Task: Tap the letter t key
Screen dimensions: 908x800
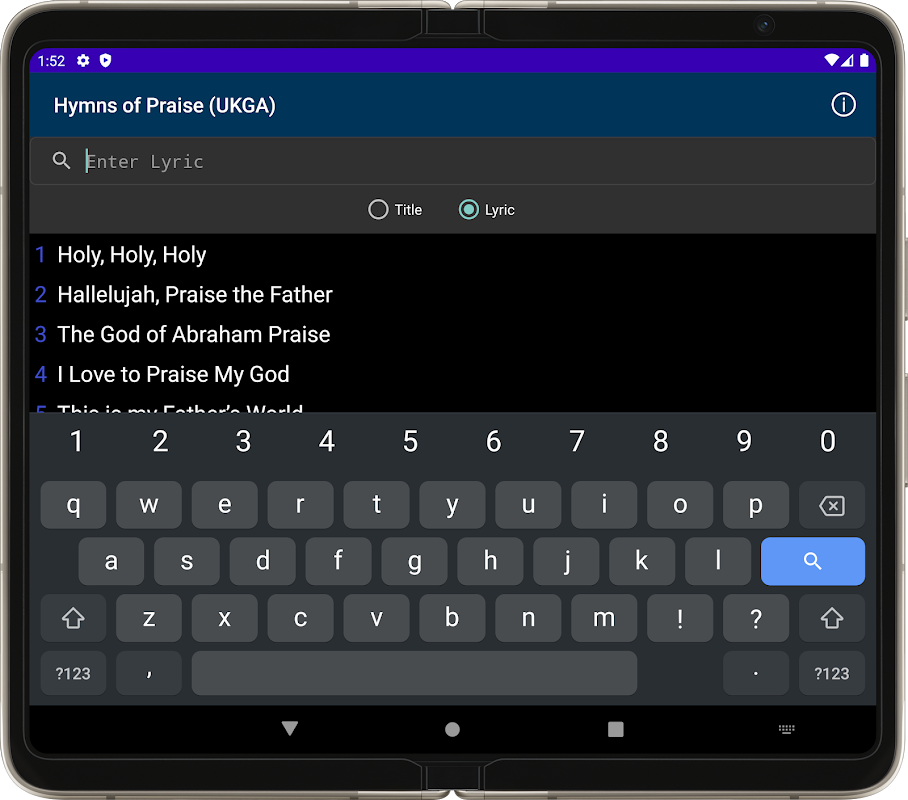Action: pos(376,505)
